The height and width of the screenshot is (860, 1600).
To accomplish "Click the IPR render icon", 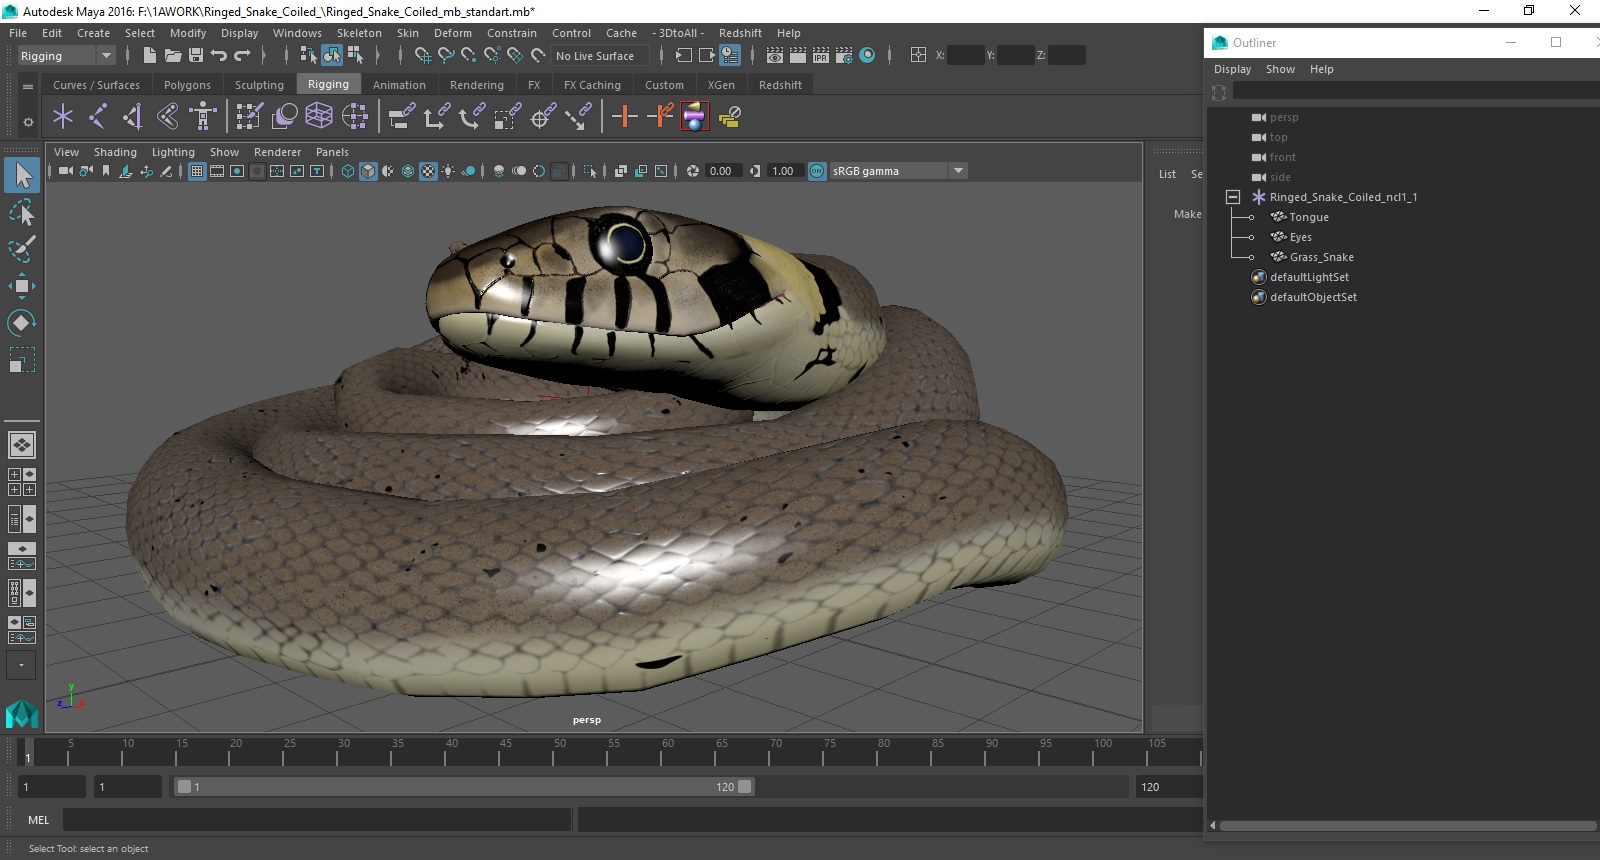I will pos(820,56).
